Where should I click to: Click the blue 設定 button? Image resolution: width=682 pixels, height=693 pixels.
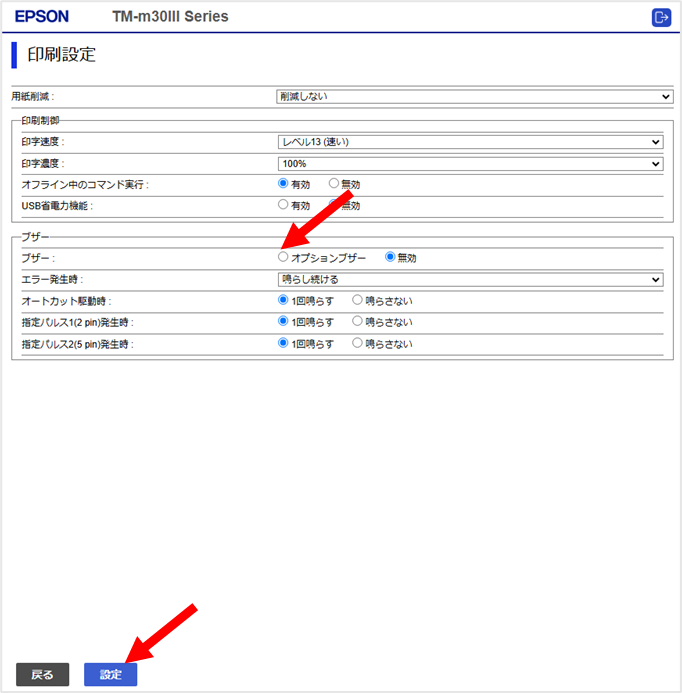click(x=110, y=675)
